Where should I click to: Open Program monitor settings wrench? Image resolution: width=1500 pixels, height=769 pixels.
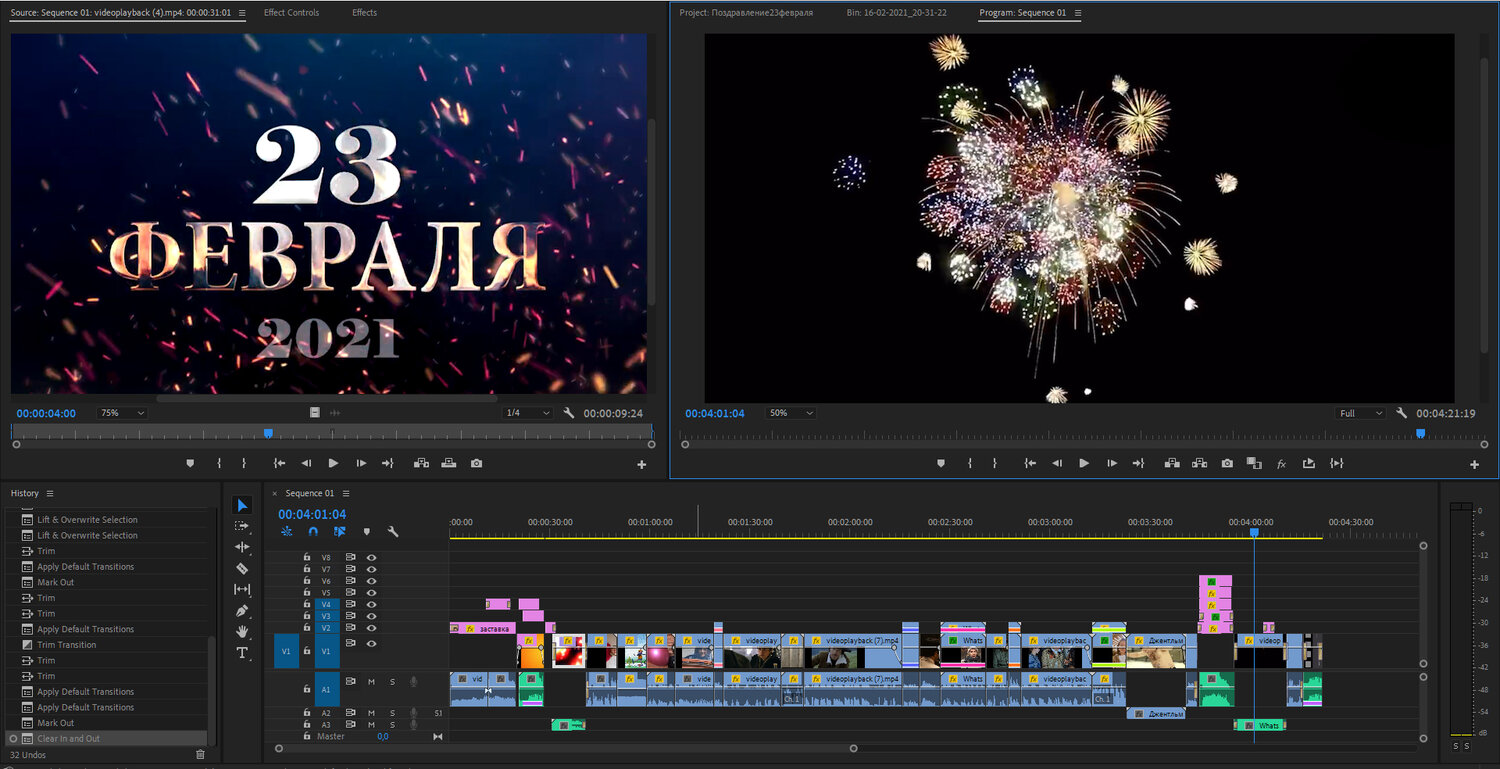click(x=1402, y=413)
